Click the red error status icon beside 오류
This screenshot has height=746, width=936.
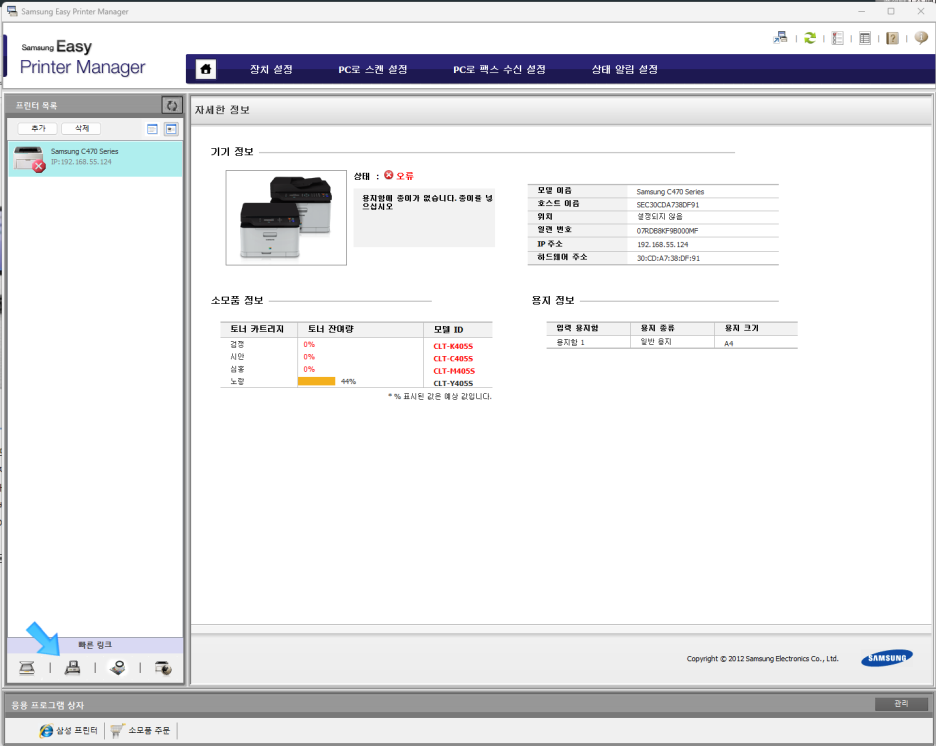tap(389, 175)
